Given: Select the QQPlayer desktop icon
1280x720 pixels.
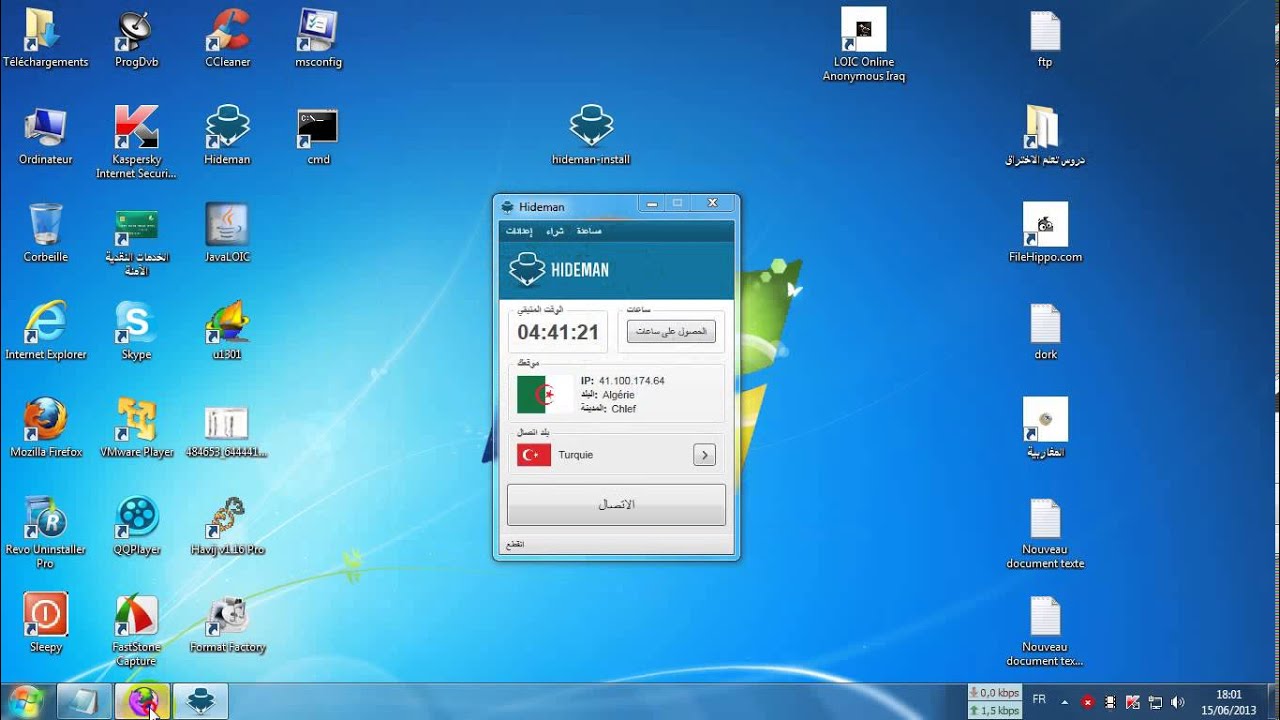Looking at the screenshot, I should (x=136, y=526).
